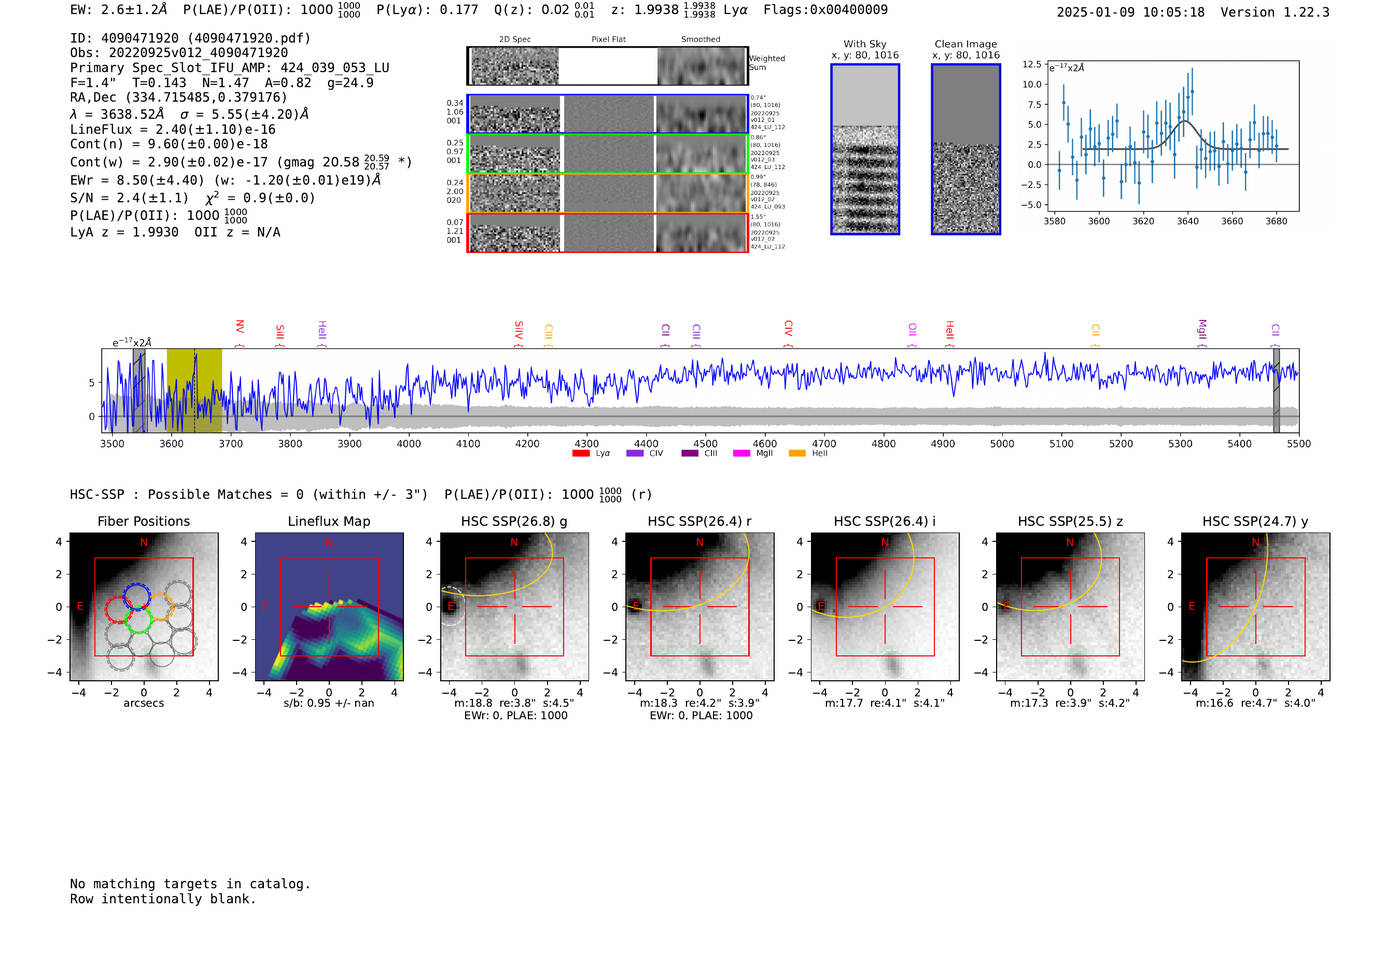The height and width of the screenshot is (953, 1400).
Task: Open the HSC SSP(25.5) z image
Action: pyautogui.click(x=1070, y=607)
